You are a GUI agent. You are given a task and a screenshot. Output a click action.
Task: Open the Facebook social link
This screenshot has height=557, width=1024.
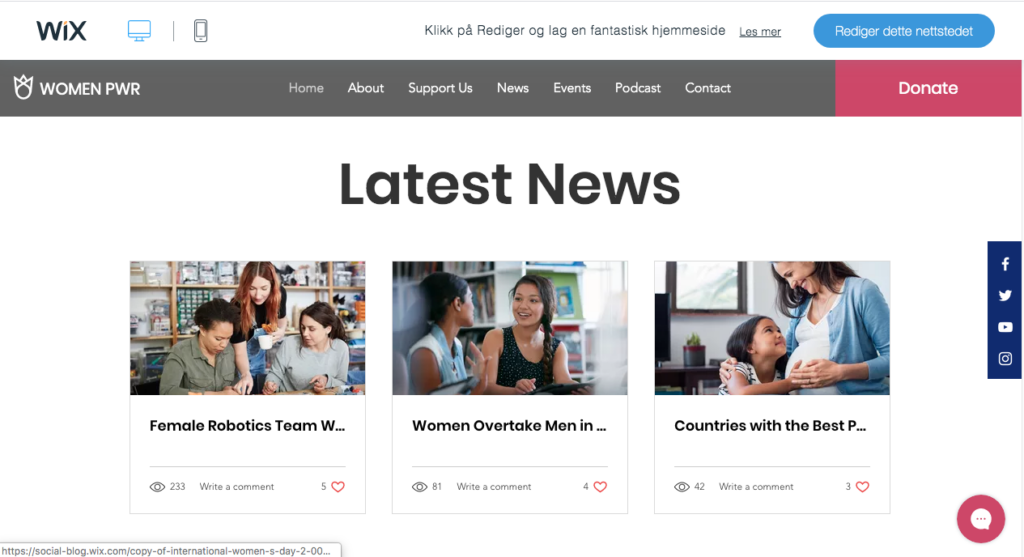(x=1005, y=265)
